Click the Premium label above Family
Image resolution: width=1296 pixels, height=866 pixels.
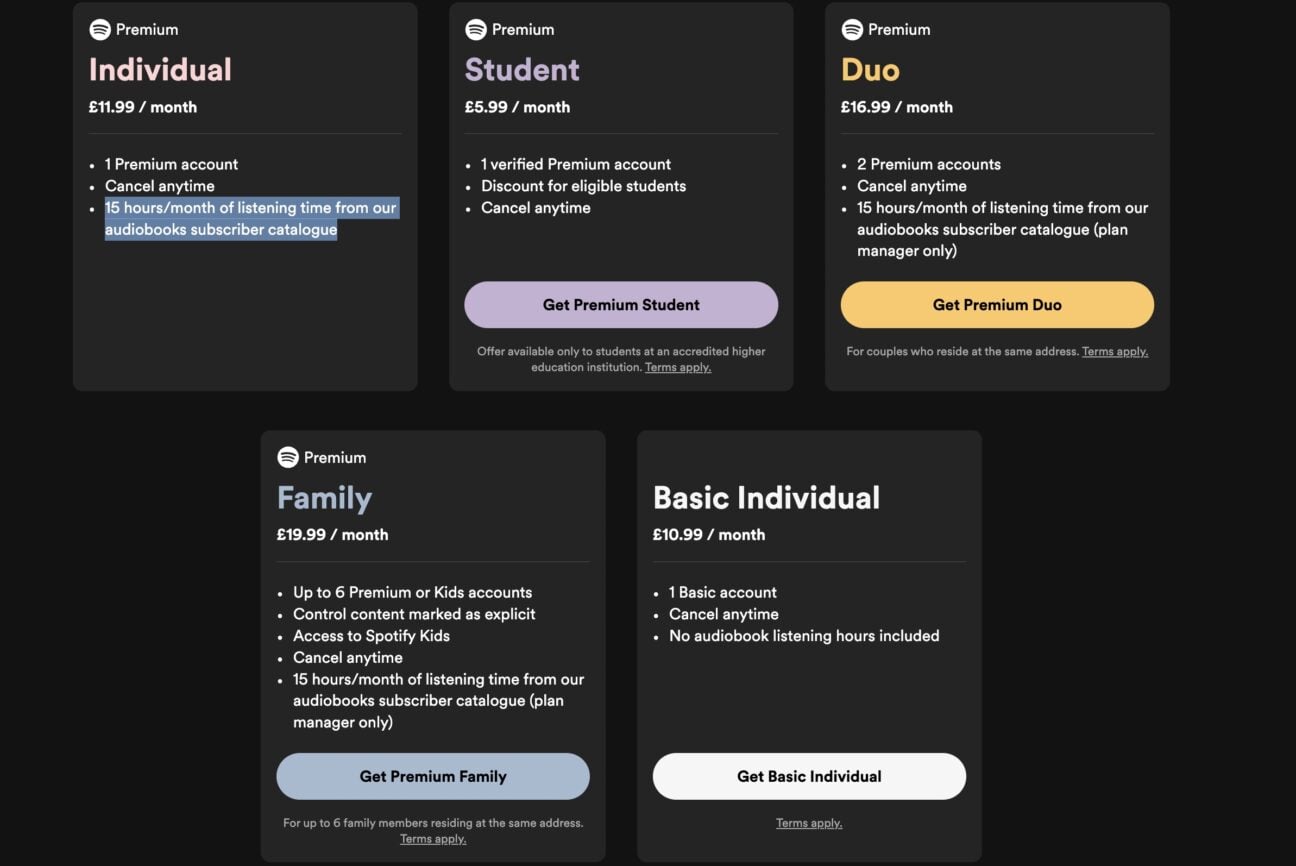pos(333,457)
